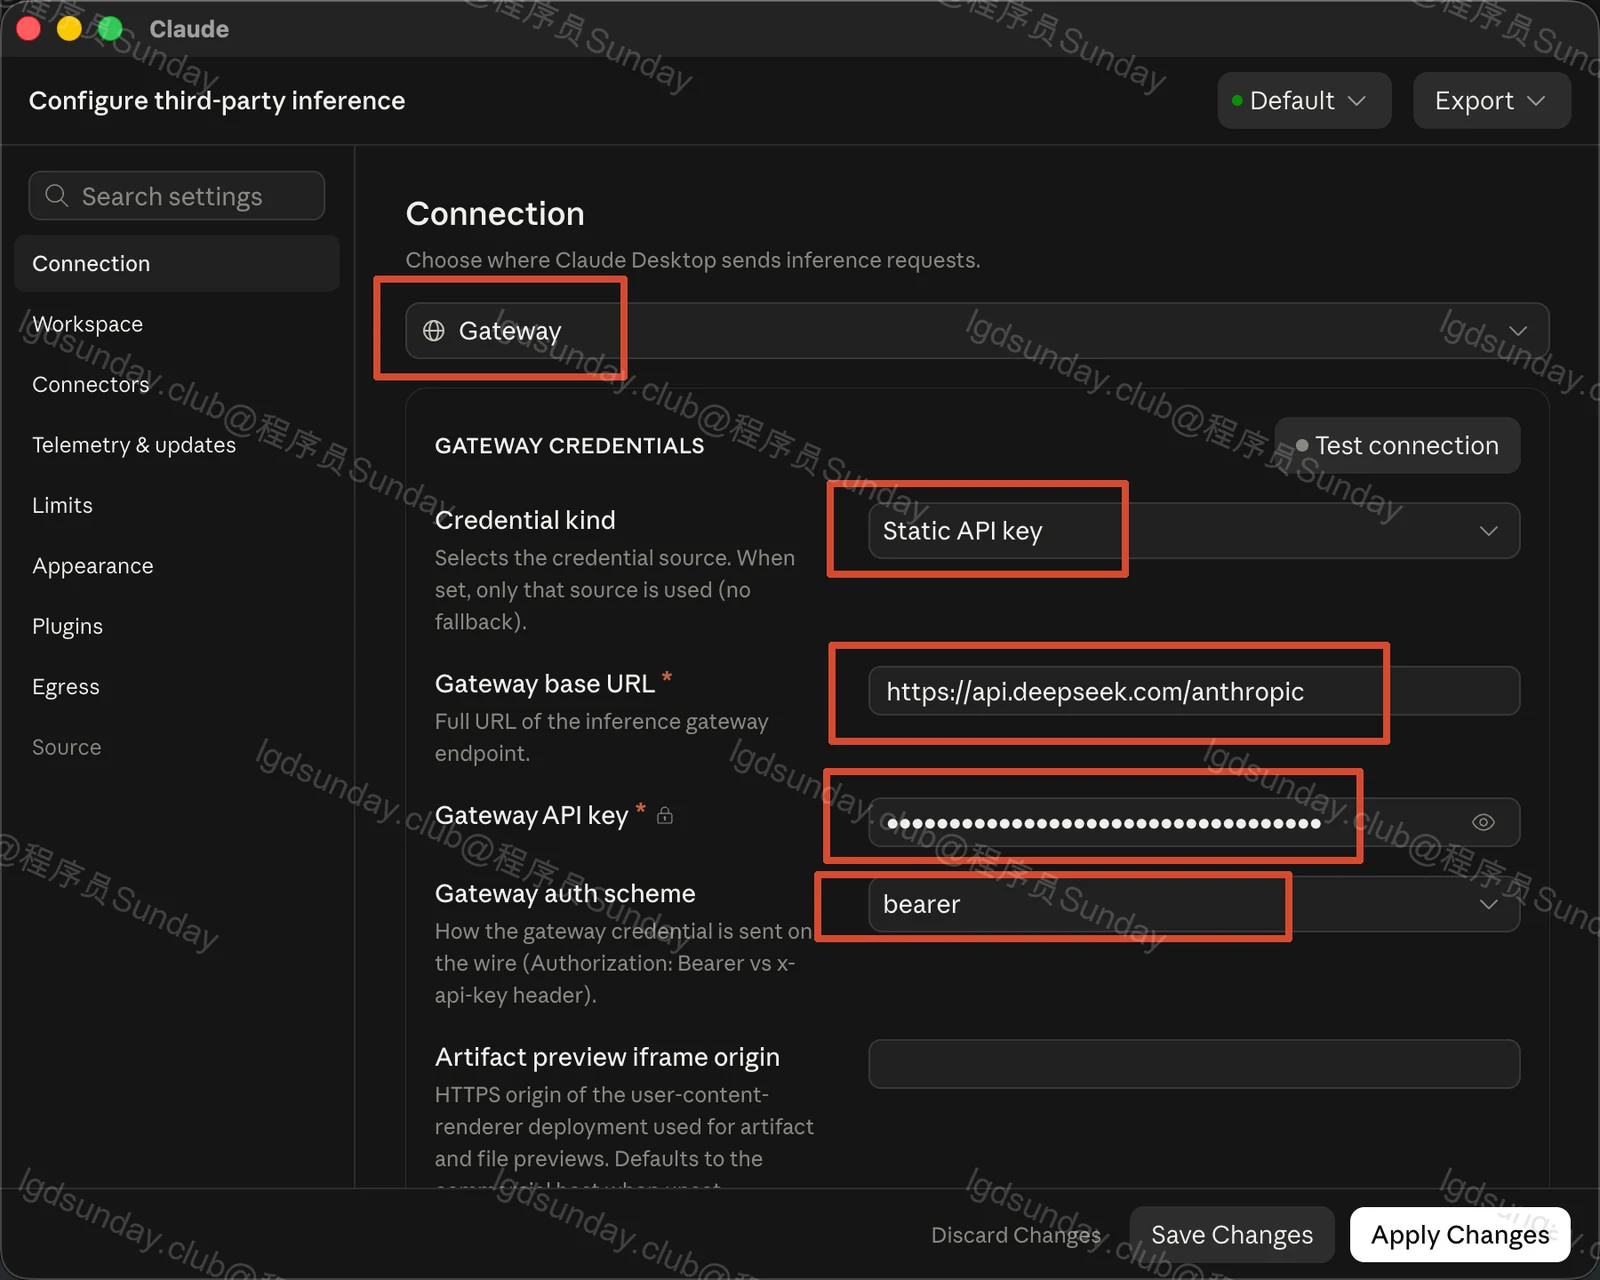The height and width of the screenshot is (1280, 1600).
Task: Click the search magnifier icon
Action: point(57,196)
